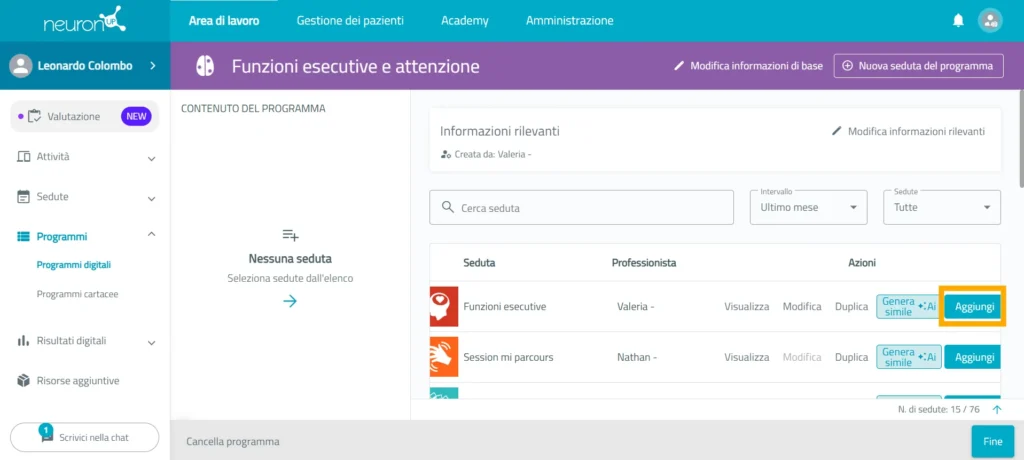1024x460 pixels.
Task: Open patient switcher chevron beside Leonardo Colombo
Action: click(153, 65)
